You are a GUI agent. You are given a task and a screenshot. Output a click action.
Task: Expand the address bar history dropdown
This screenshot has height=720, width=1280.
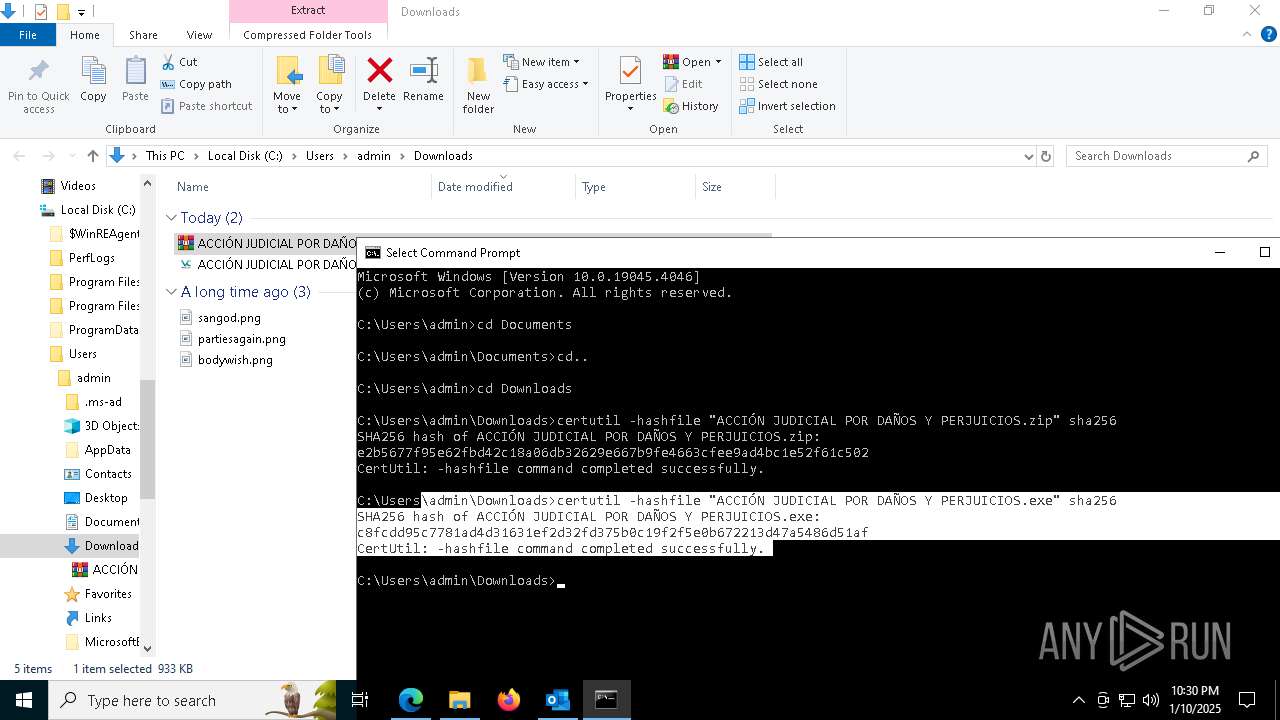pos(1028,156)
